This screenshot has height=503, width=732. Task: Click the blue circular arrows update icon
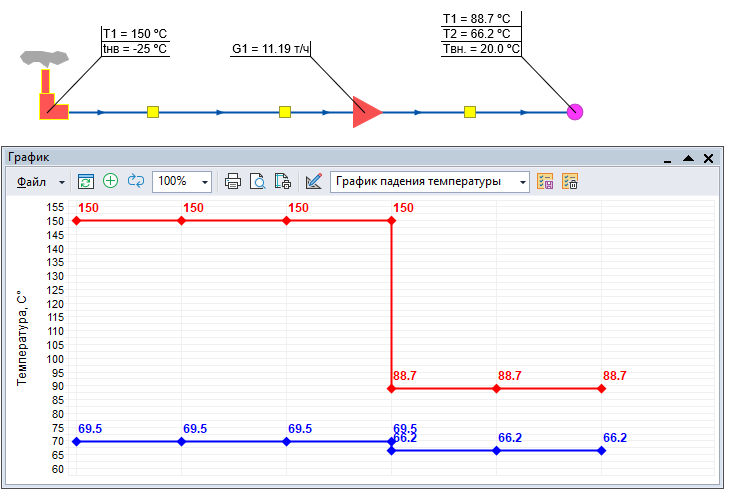(x=135, y=181)
